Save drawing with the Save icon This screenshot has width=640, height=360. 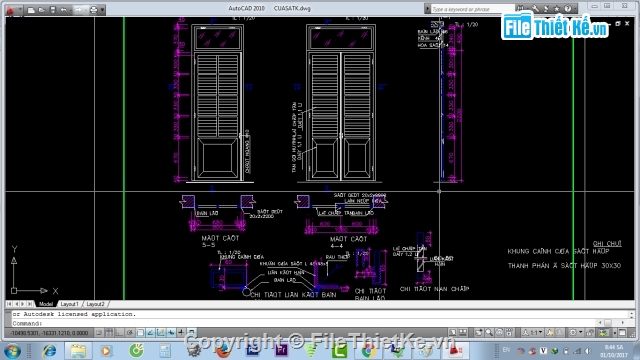tap(52, 10)
